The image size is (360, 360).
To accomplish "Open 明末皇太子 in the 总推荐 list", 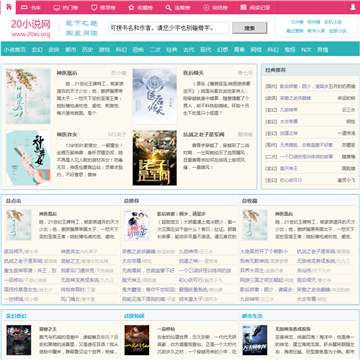I will 191,299.
